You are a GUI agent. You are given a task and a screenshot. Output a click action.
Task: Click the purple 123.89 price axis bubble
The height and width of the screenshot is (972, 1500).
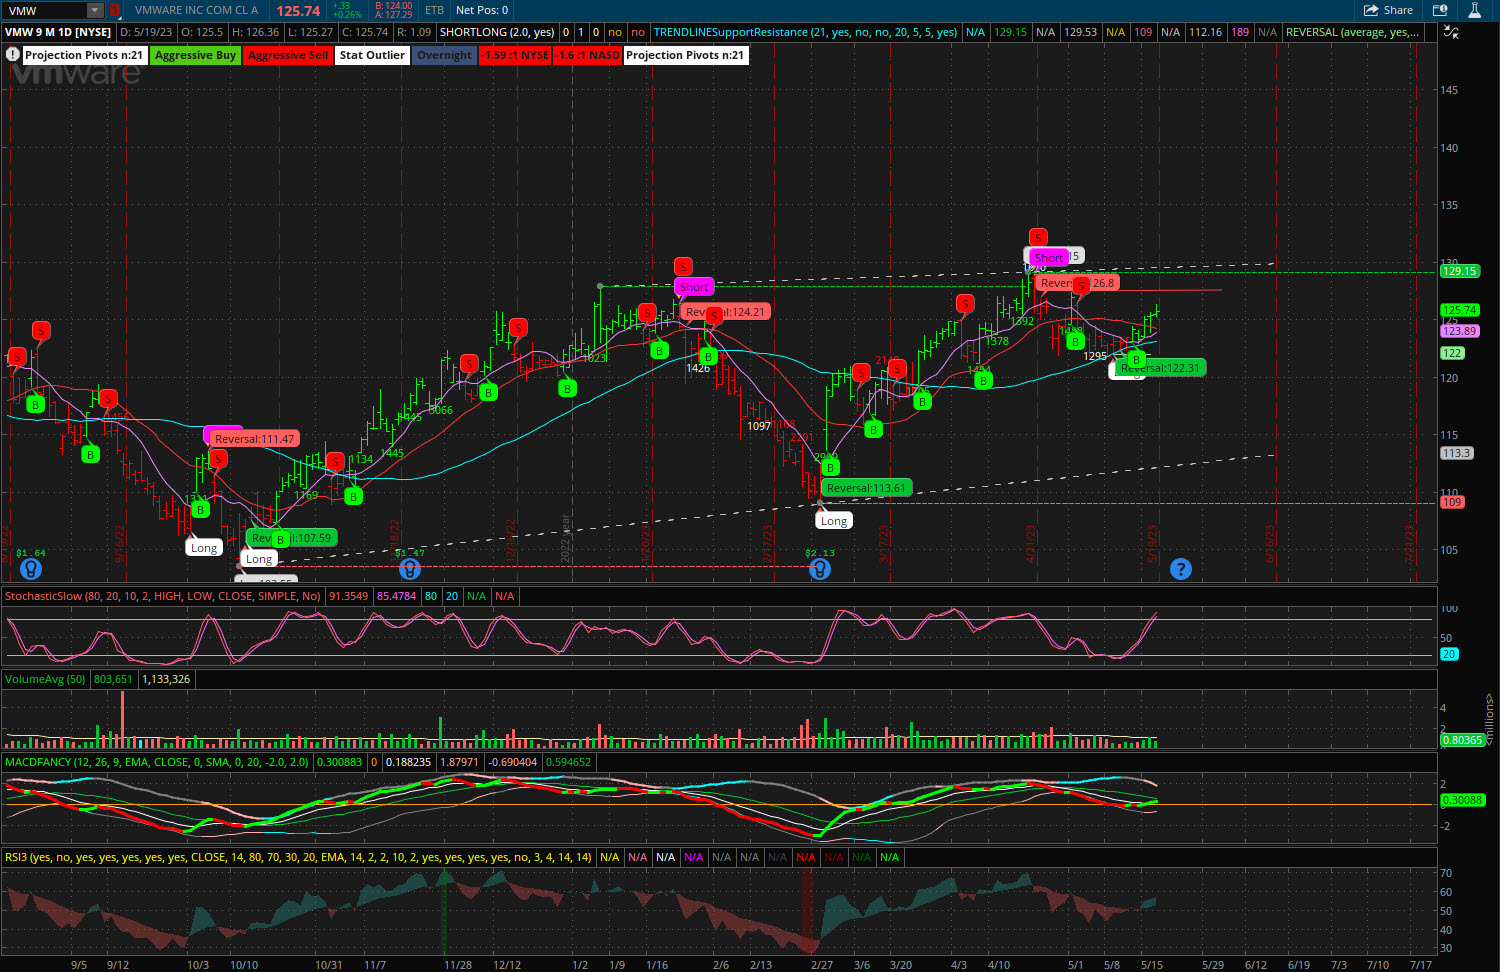(1459, 331)
